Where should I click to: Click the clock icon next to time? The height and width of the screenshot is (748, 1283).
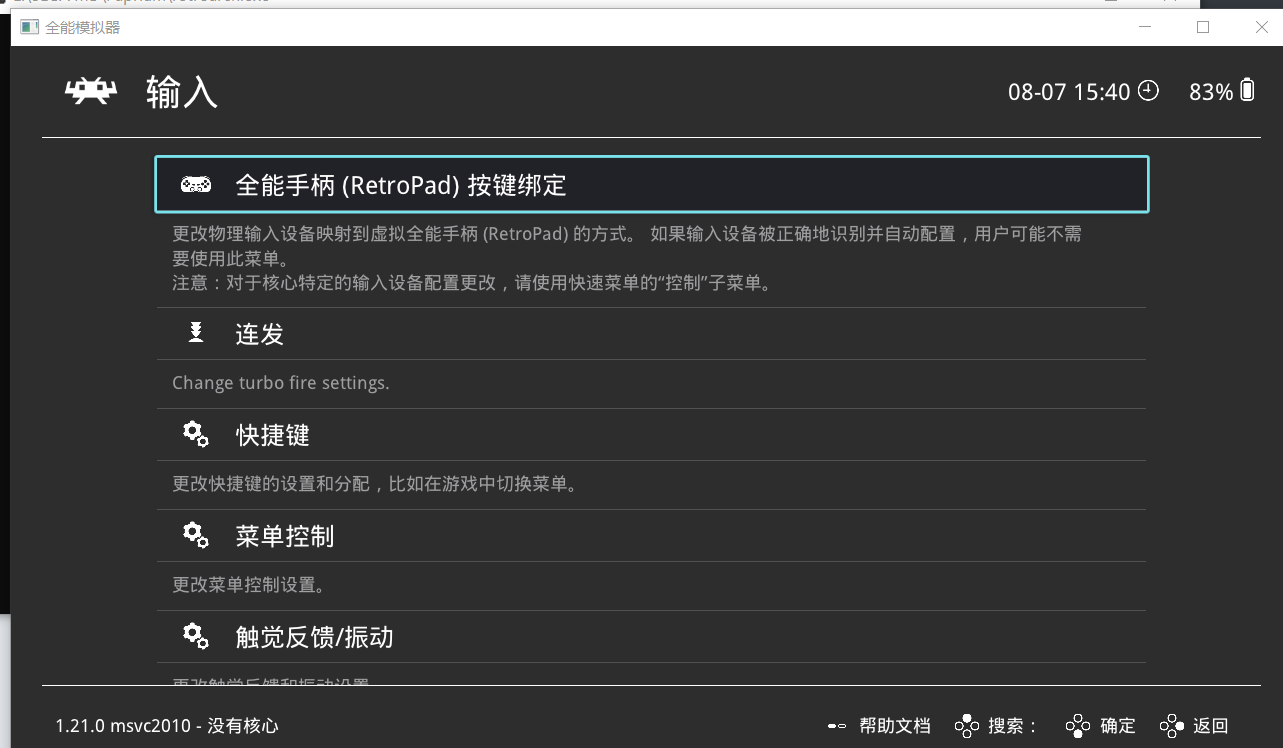pyautogui.click(x=1149, y=91)
